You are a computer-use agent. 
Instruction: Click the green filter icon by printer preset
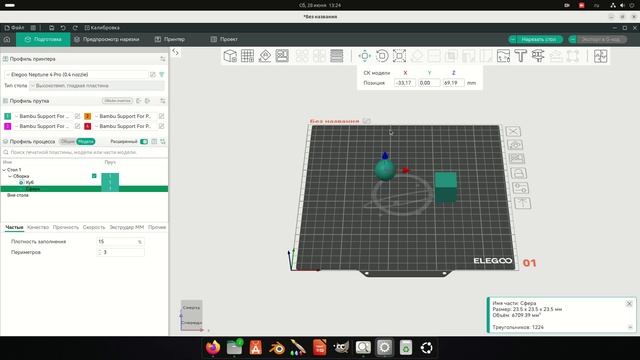162,75
